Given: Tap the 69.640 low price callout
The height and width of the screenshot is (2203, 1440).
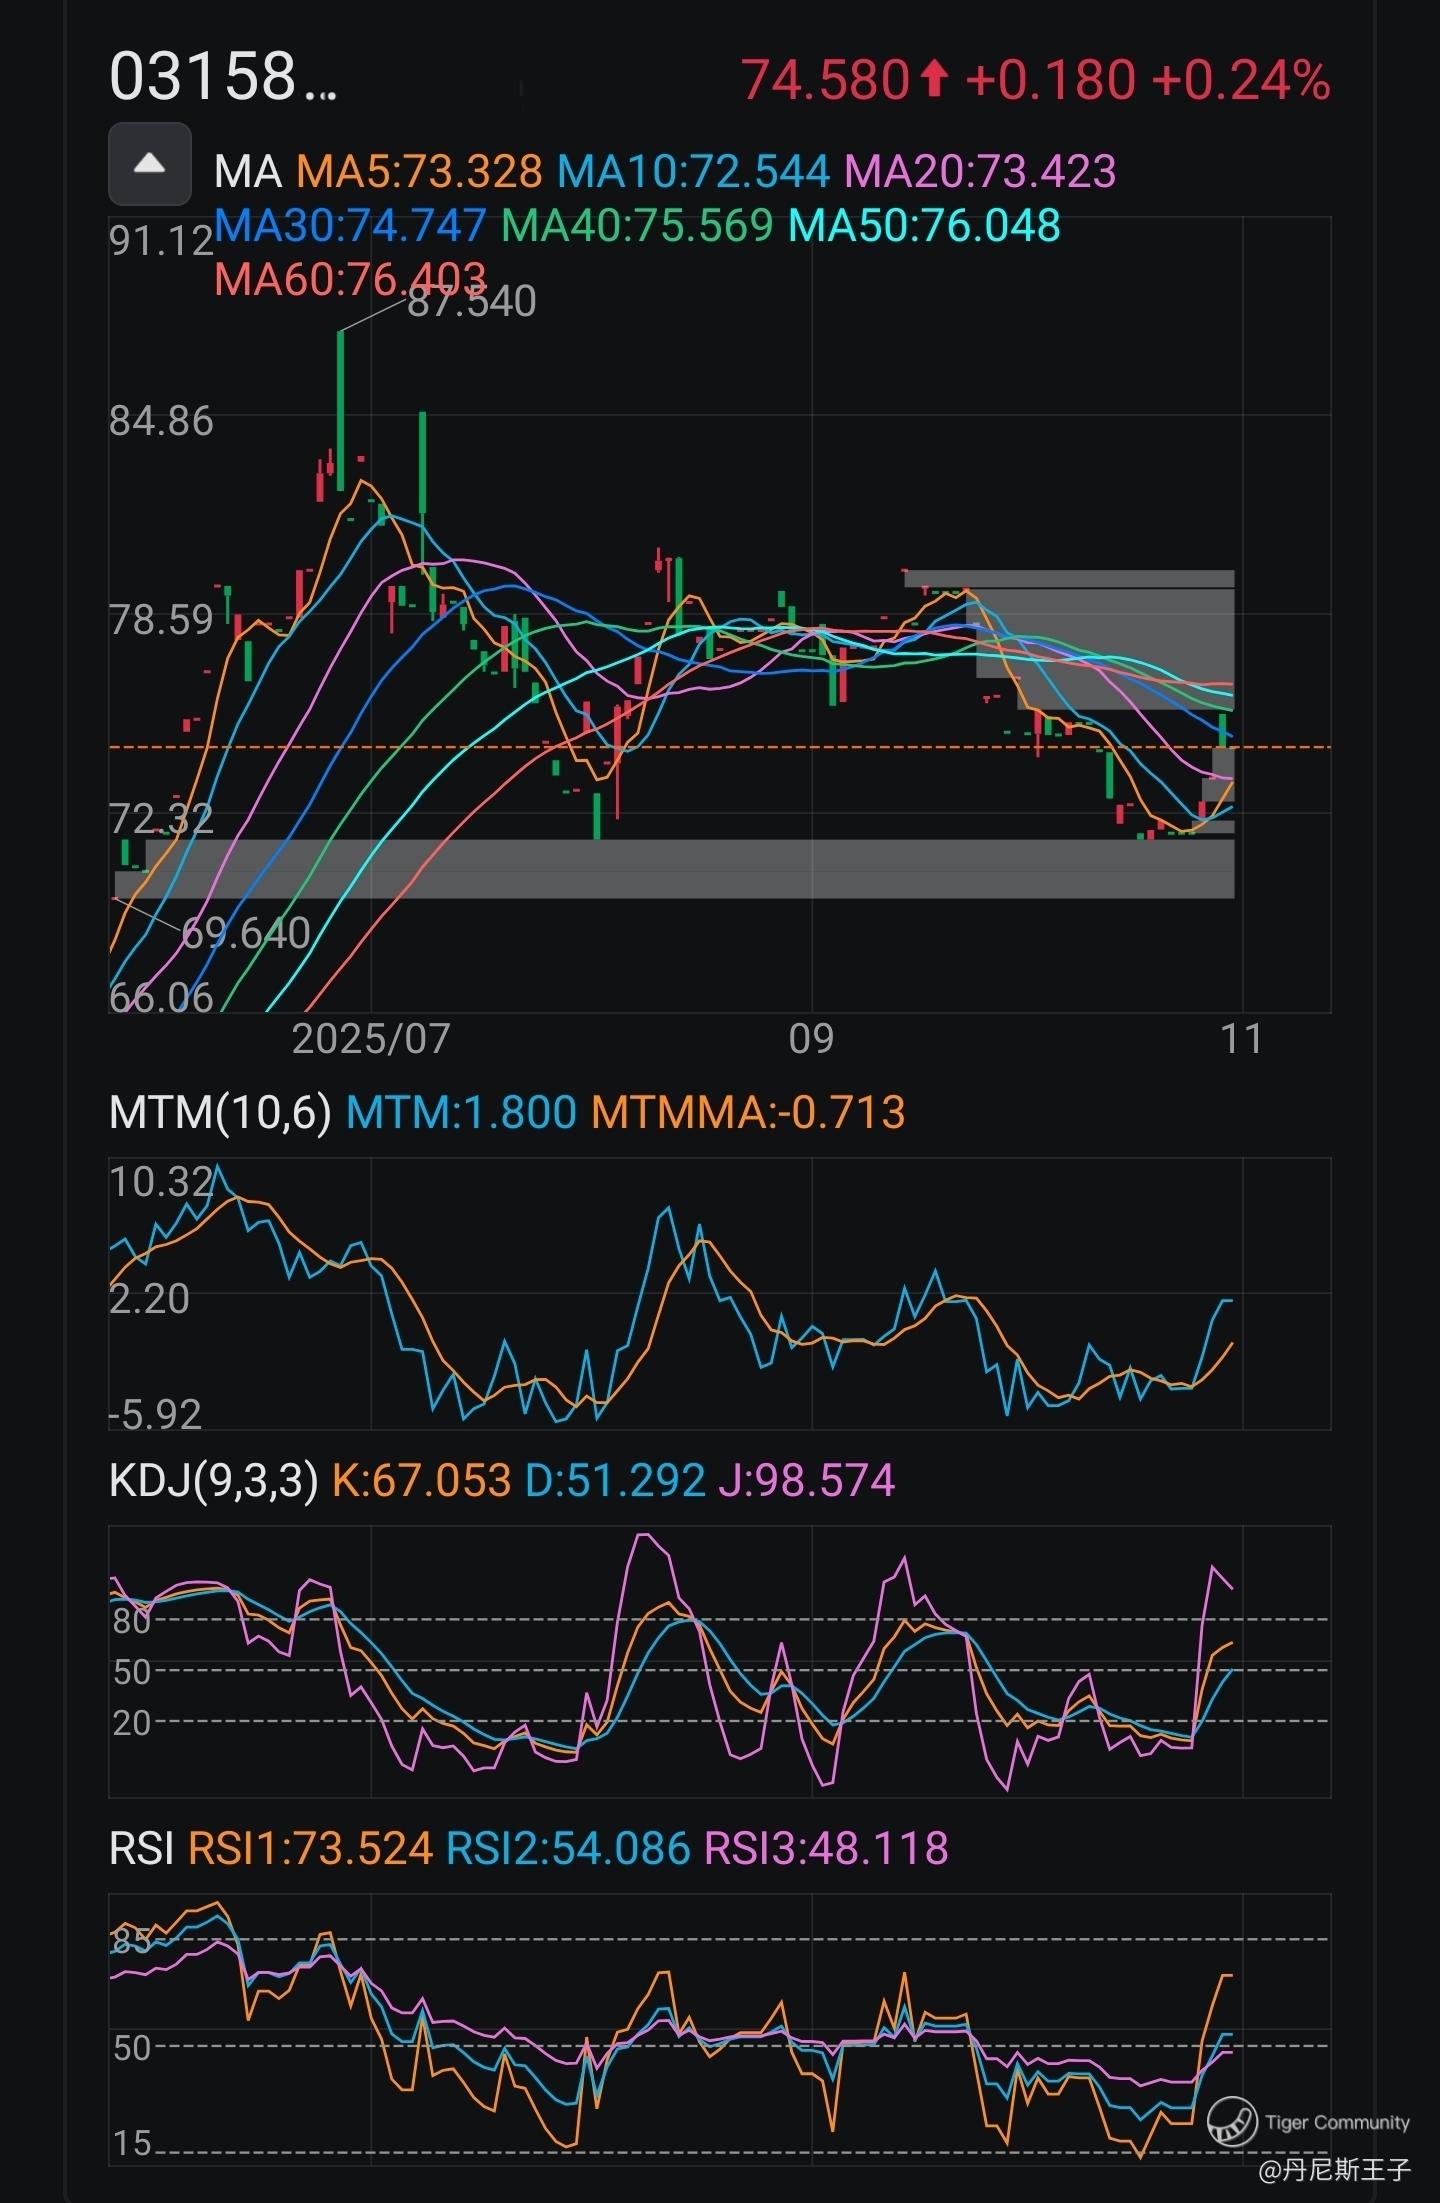Looking at the screenshot, I should tap(246, 933).
